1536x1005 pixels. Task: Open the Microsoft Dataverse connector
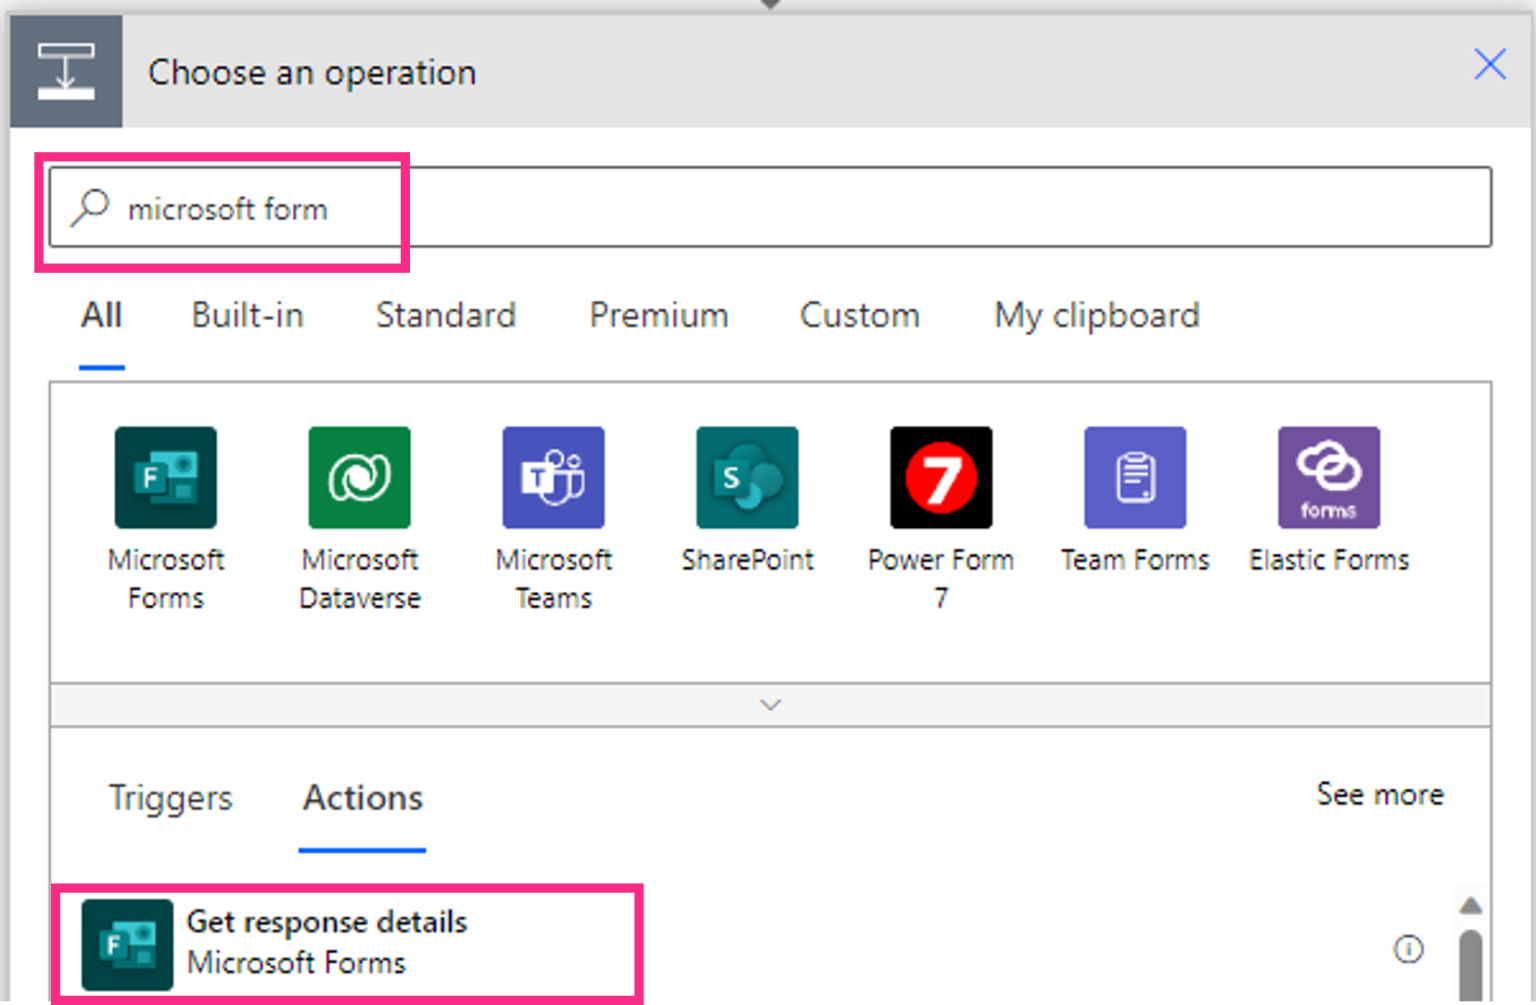point(359,477)
